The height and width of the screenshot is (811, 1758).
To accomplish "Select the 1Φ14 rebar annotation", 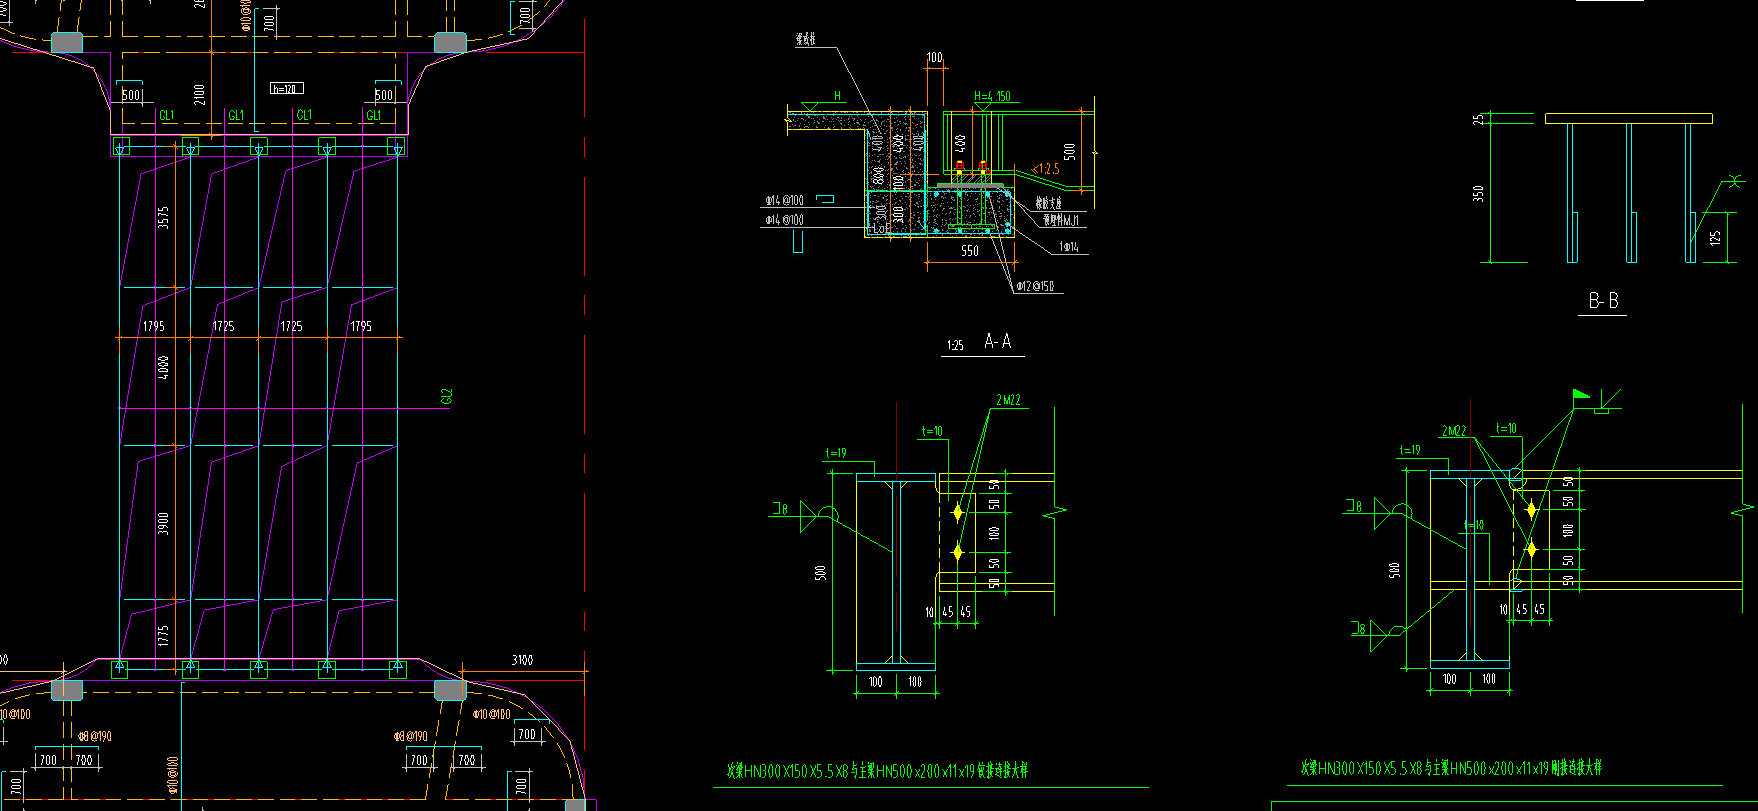I will 1069,247.
